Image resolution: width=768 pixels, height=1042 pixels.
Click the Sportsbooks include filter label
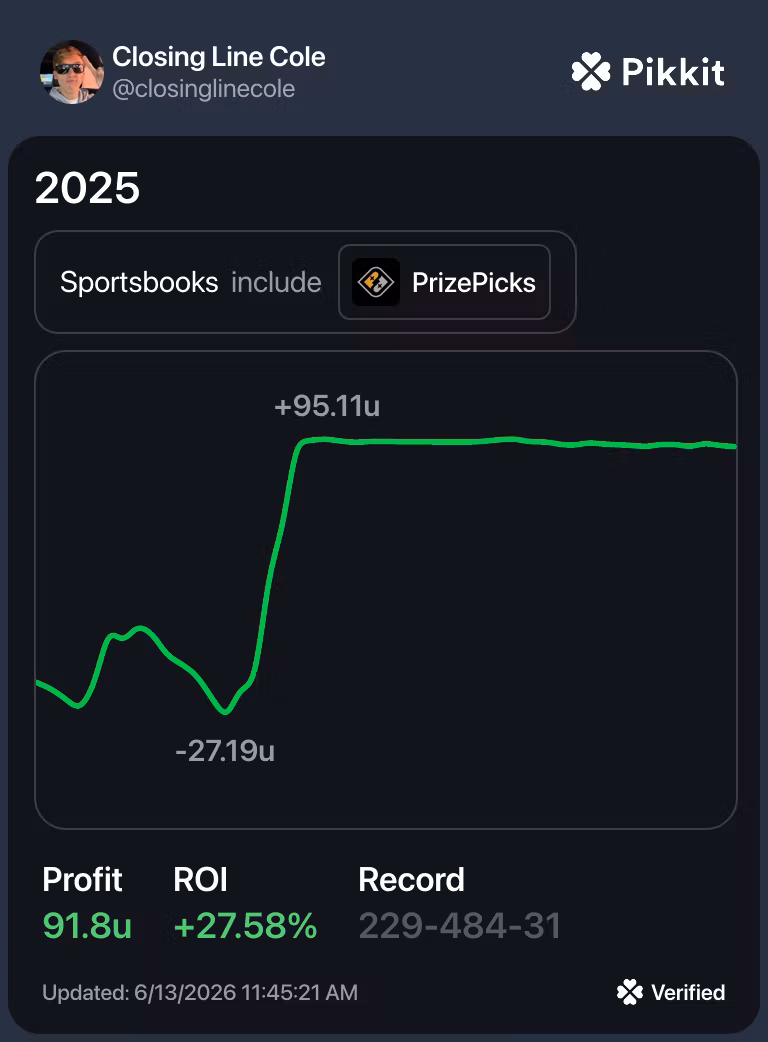coord(191,282)
